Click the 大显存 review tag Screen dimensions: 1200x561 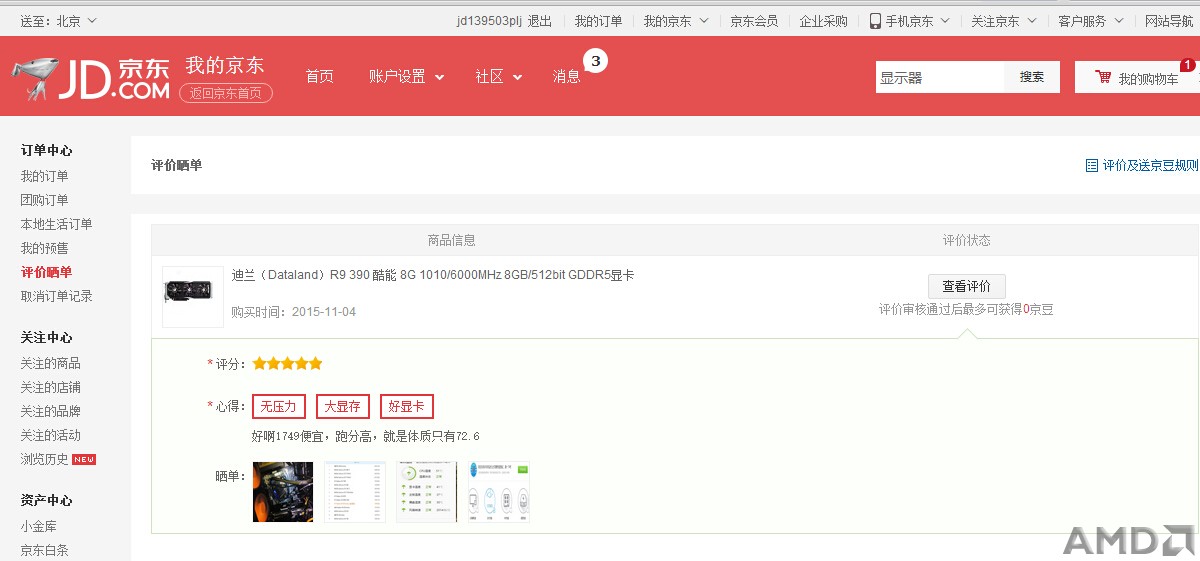coord(343,406)
